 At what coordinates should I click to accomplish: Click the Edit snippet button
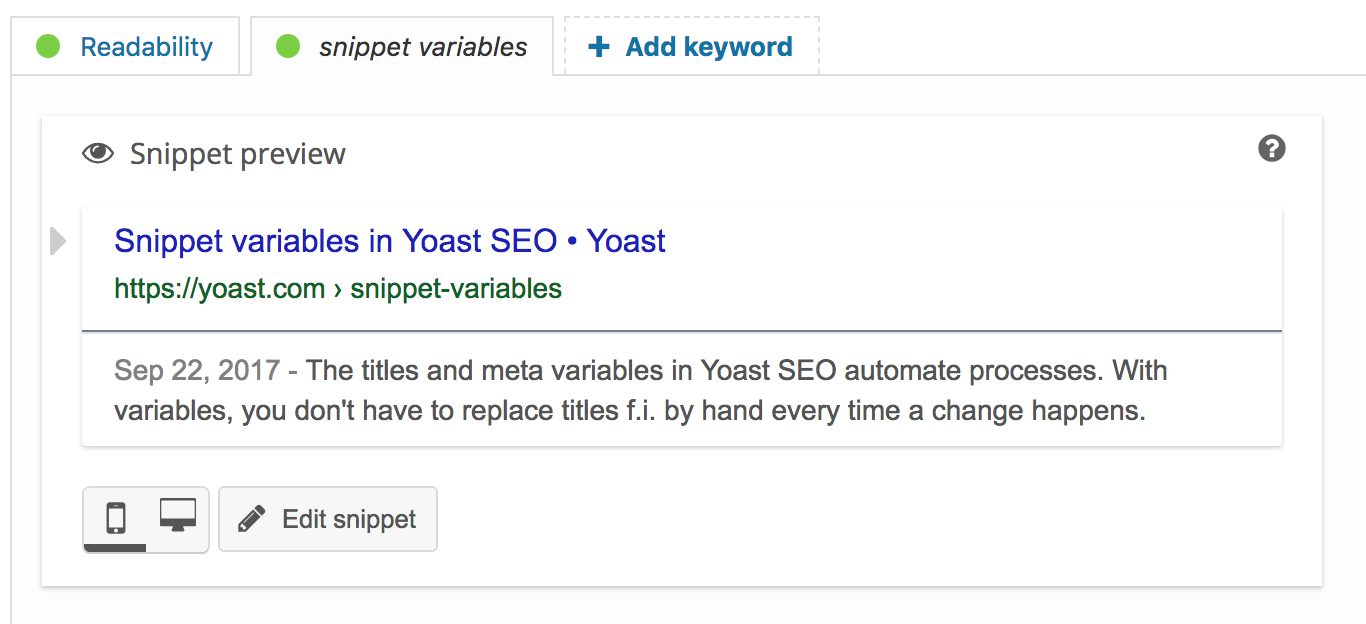coord(328,519)
